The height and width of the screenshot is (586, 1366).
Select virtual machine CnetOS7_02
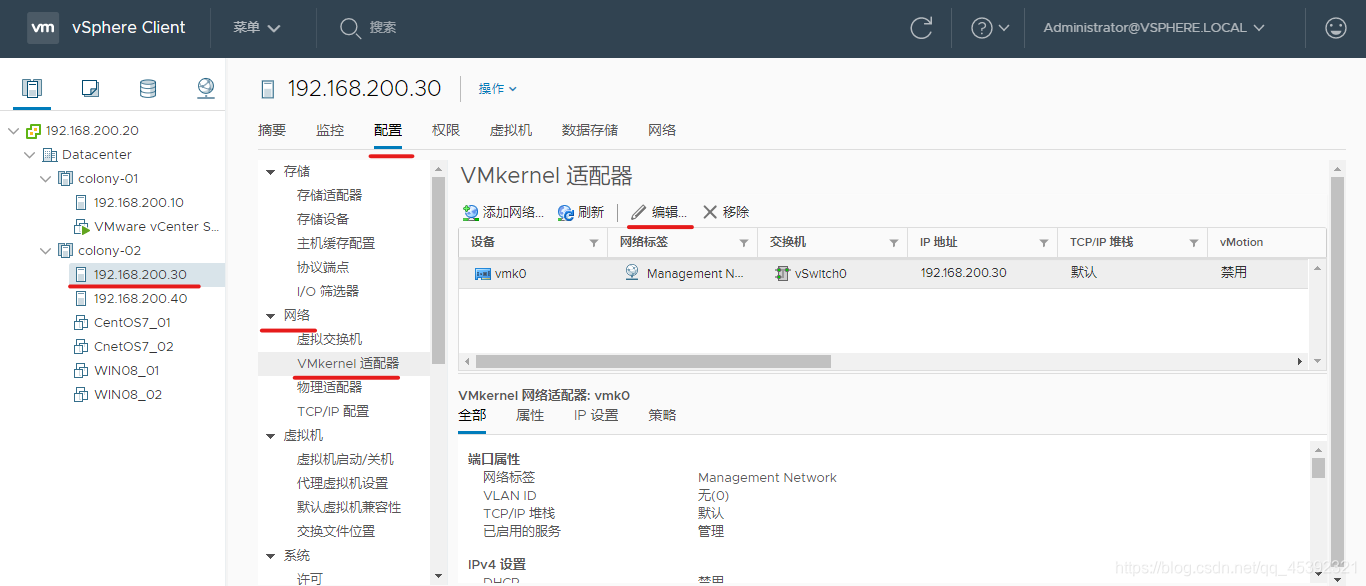133,347
